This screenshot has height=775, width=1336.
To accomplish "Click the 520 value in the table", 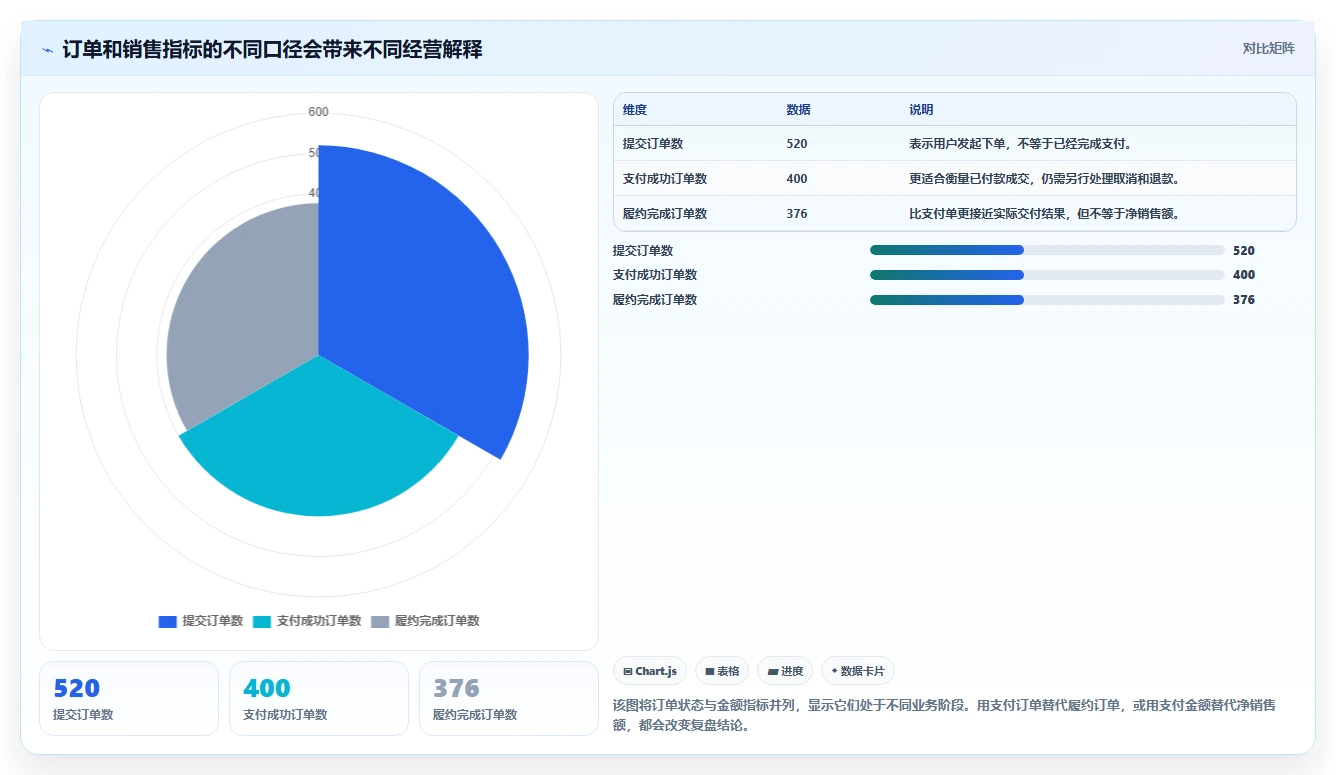I will click(797, 144).
